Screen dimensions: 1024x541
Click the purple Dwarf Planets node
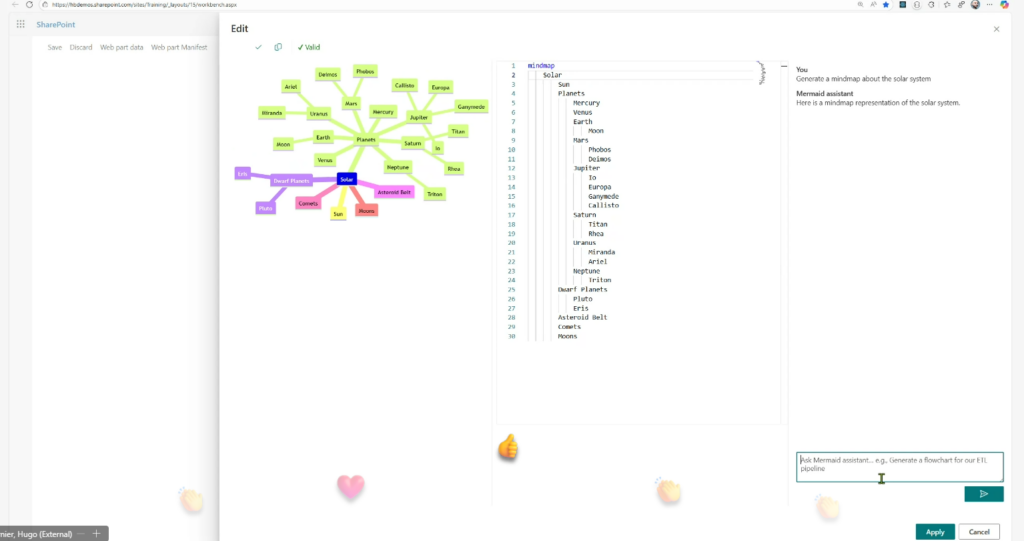[291, 181]
